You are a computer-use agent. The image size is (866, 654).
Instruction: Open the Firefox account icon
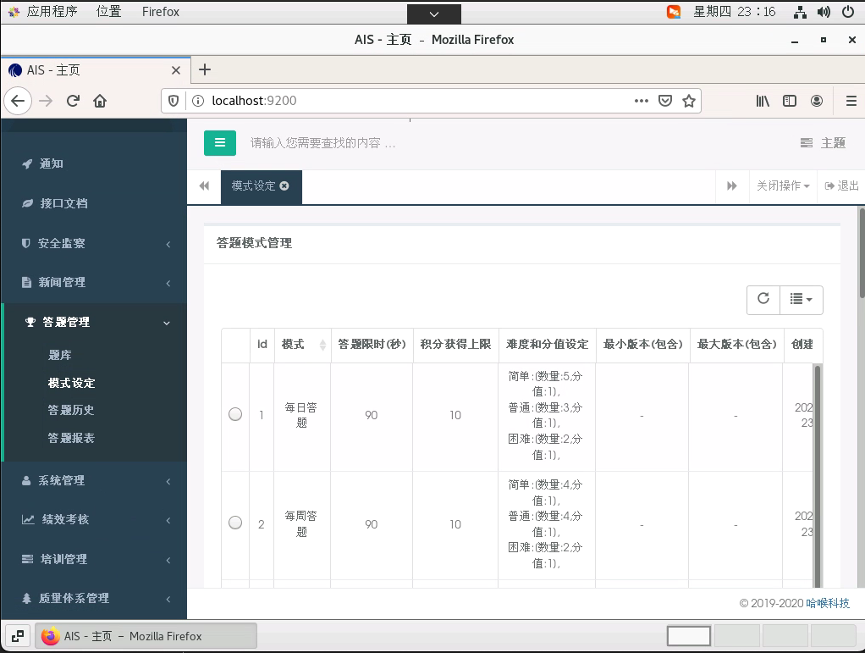coord(817,101)
